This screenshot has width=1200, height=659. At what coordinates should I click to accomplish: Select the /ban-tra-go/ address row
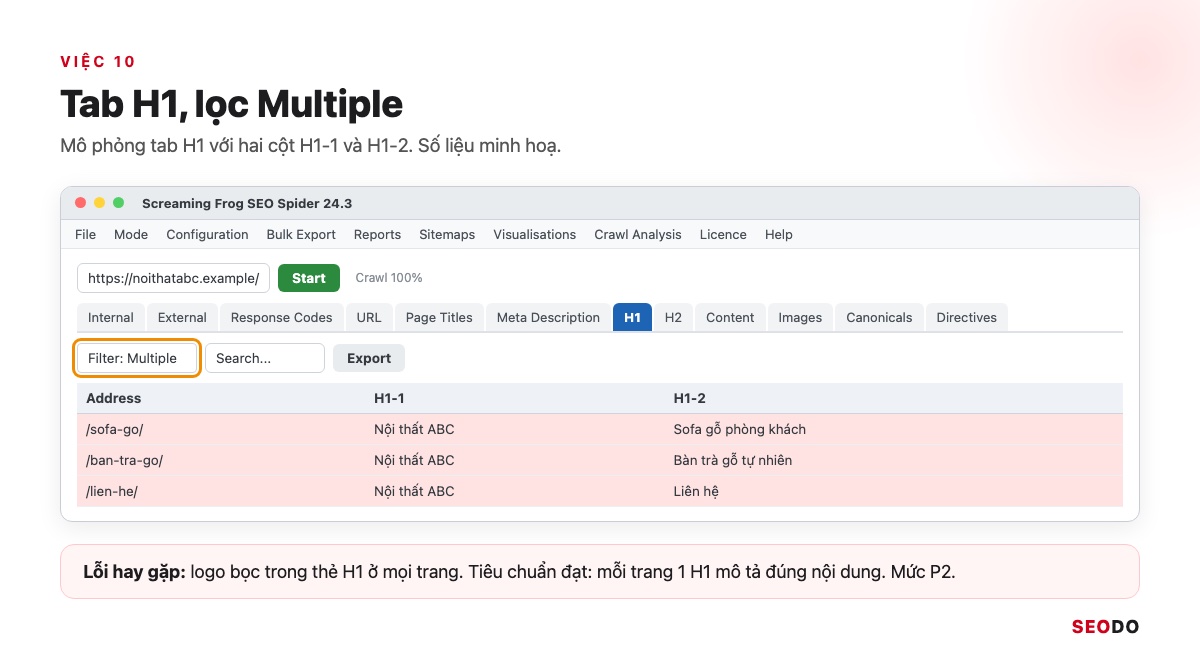click(x=600, y=460)
